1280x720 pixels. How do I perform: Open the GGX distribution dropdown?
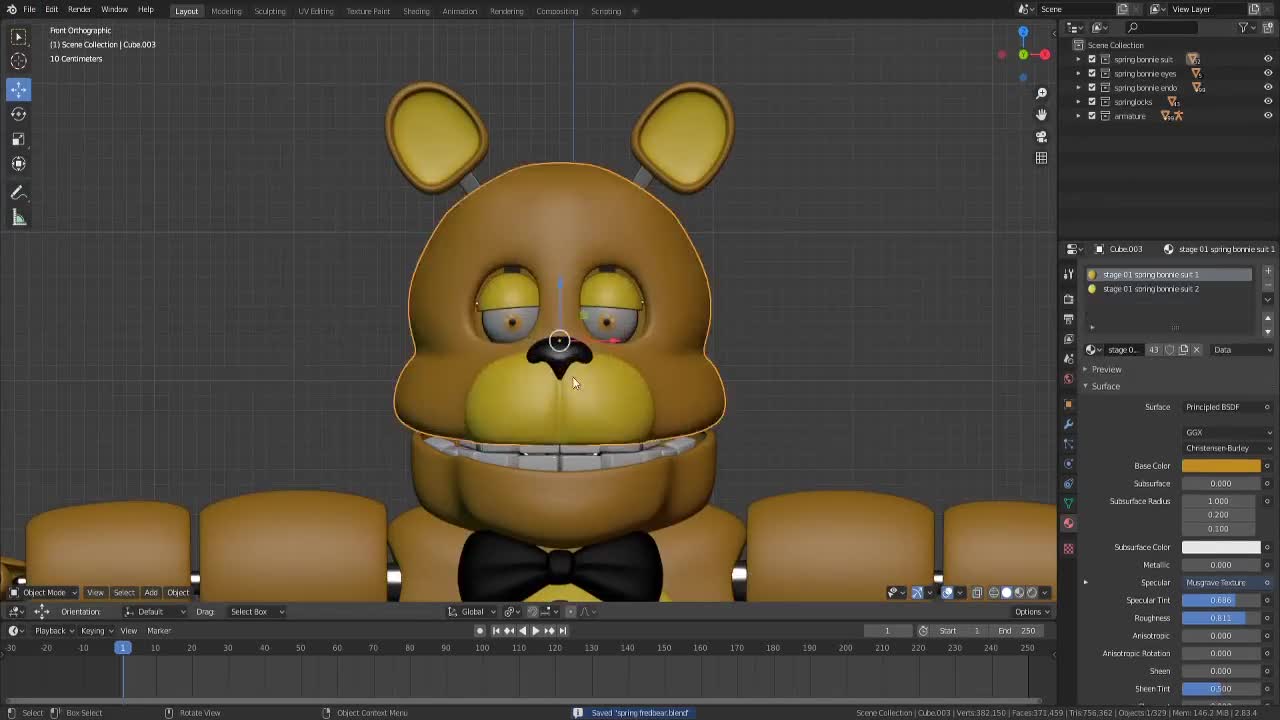[x=1227, y=432]
